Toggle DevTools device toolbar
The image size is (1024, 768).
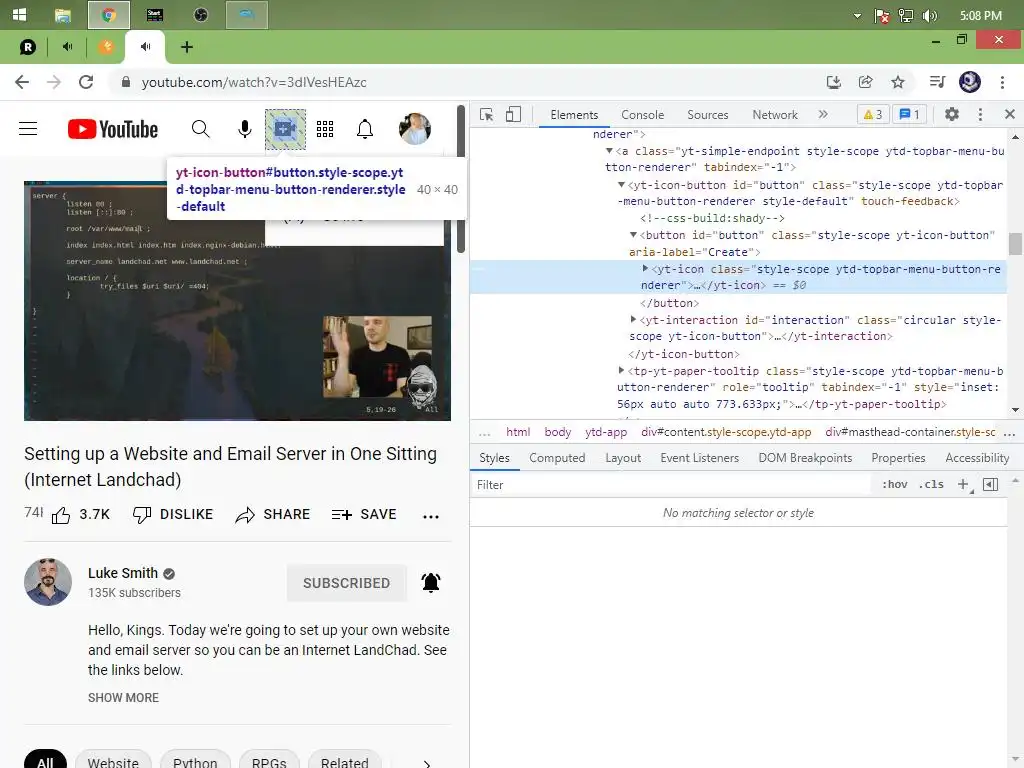(x=513, y=115)
